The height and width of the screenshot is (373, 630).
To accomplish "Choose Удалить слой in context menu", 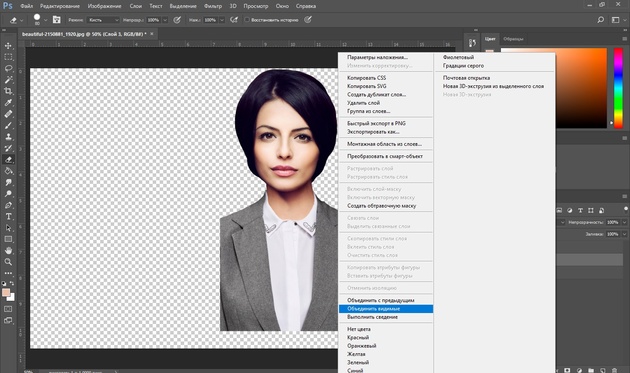I will (x=363, y=103).
